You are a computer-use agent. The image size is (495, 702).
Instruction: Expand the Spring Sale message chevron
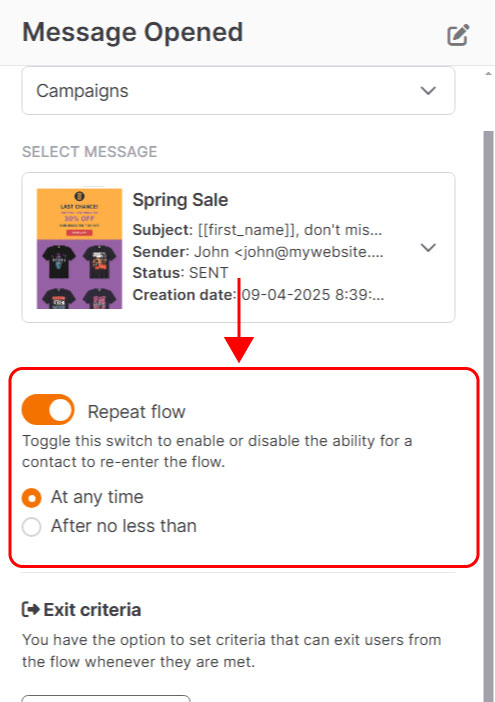click(428, 248)
